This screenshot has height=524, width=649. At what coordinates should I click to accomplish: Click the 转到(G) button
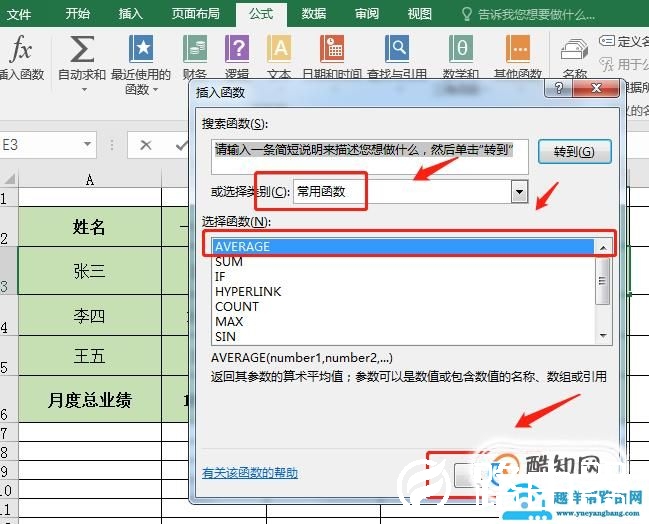pos(574,151)
